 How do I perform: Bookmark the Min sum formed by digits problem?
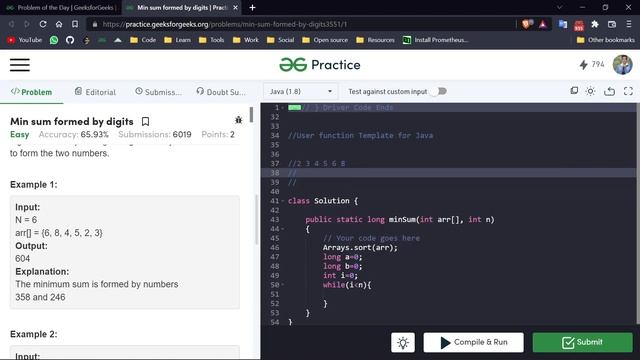pos(145,122)
